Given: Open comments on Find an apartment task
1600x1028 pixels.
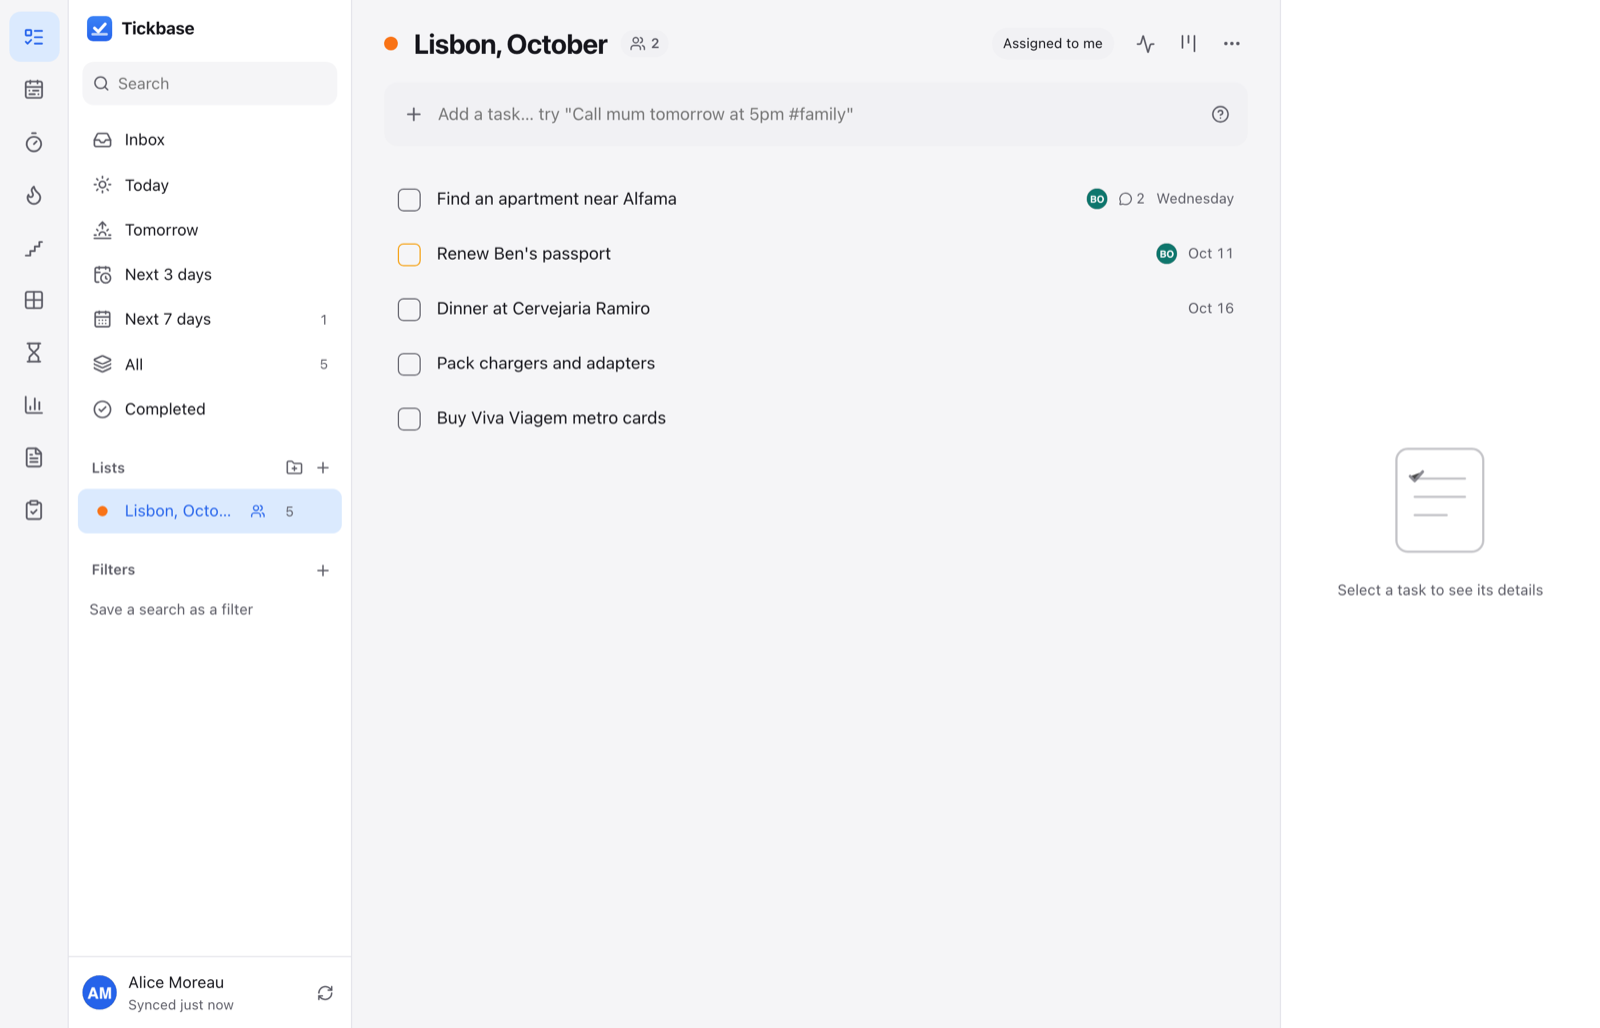Looking at the screenshot, I should point(1131,199).
